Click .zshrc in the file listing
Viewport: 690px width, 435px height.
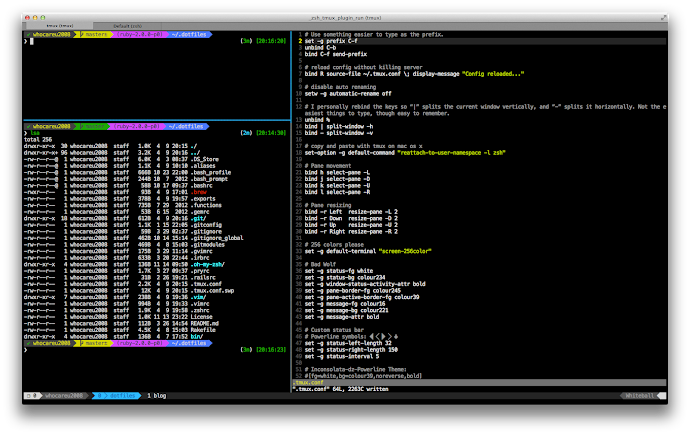(x=200, y=311)
